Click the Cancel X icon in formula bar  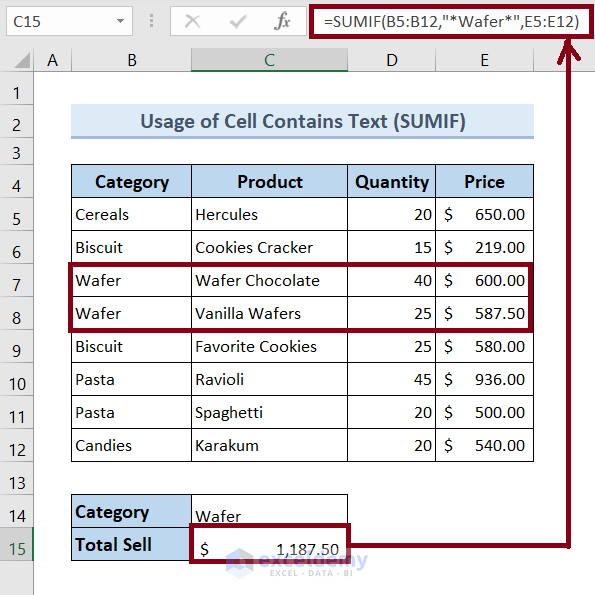click(x=192, y=21)
